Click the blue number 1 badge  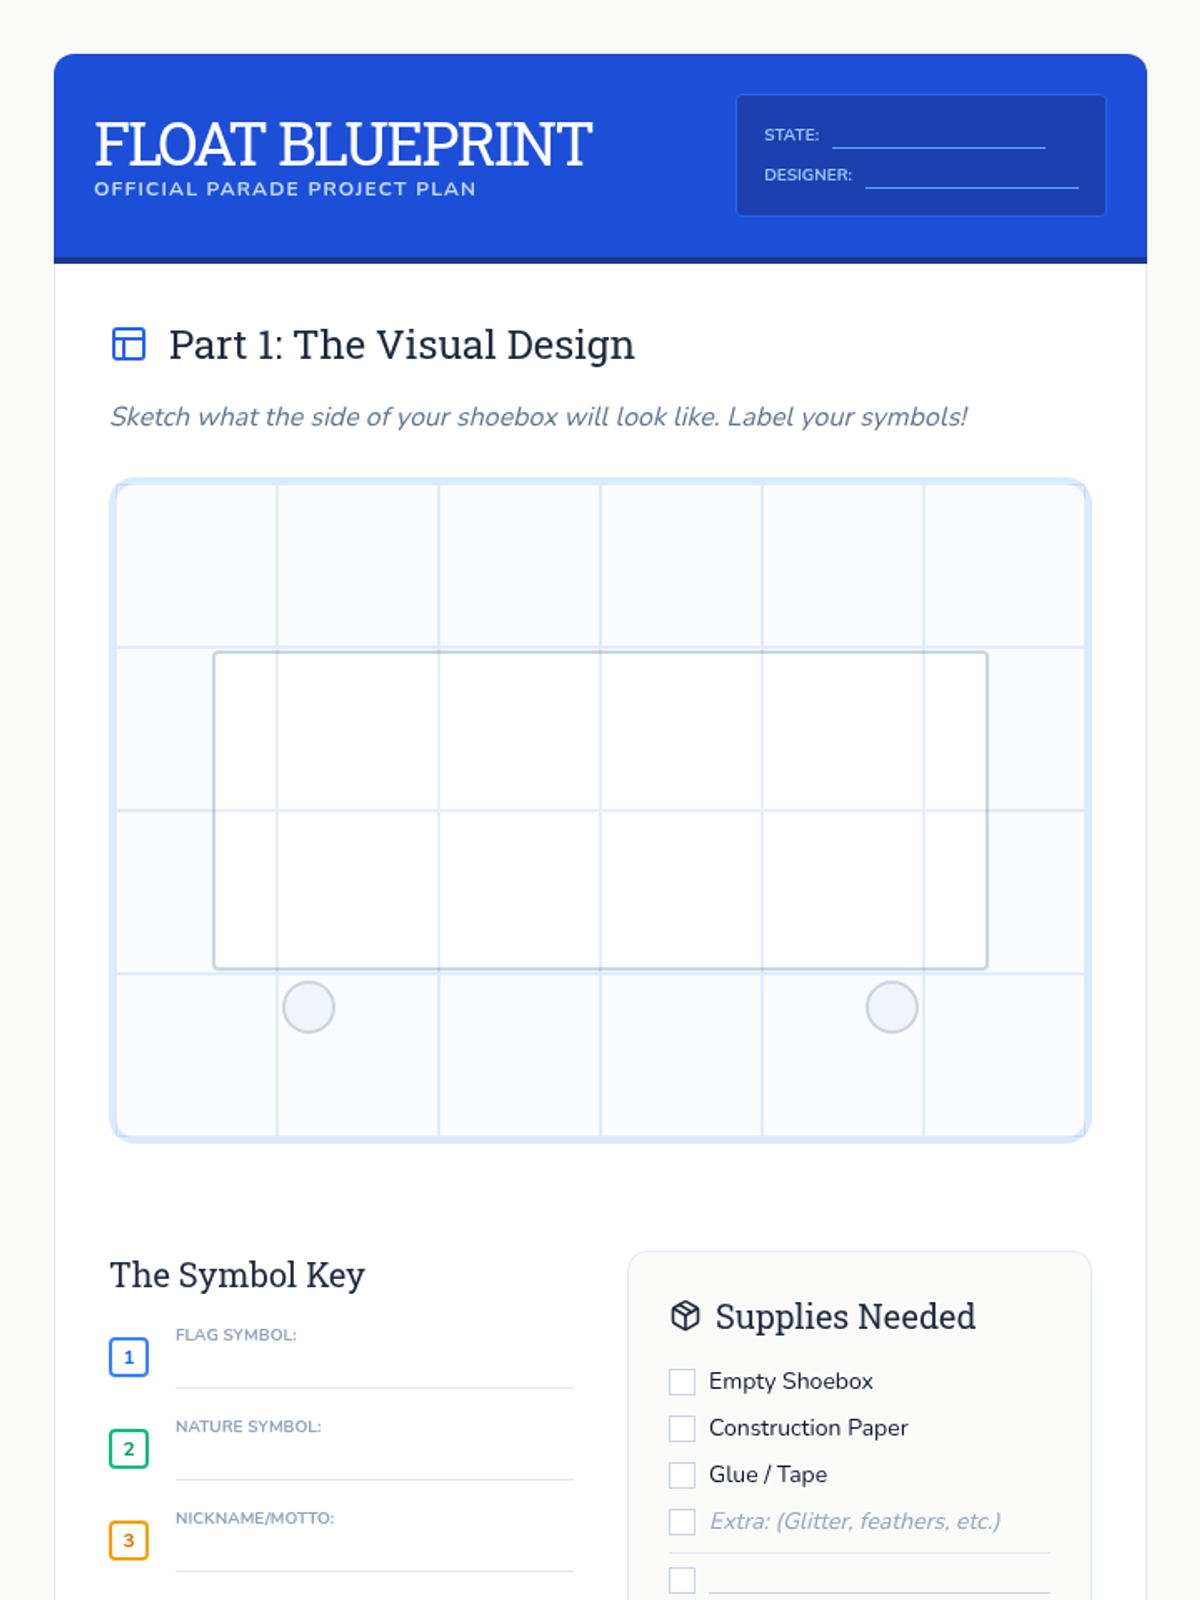(x=129, y=1357)
